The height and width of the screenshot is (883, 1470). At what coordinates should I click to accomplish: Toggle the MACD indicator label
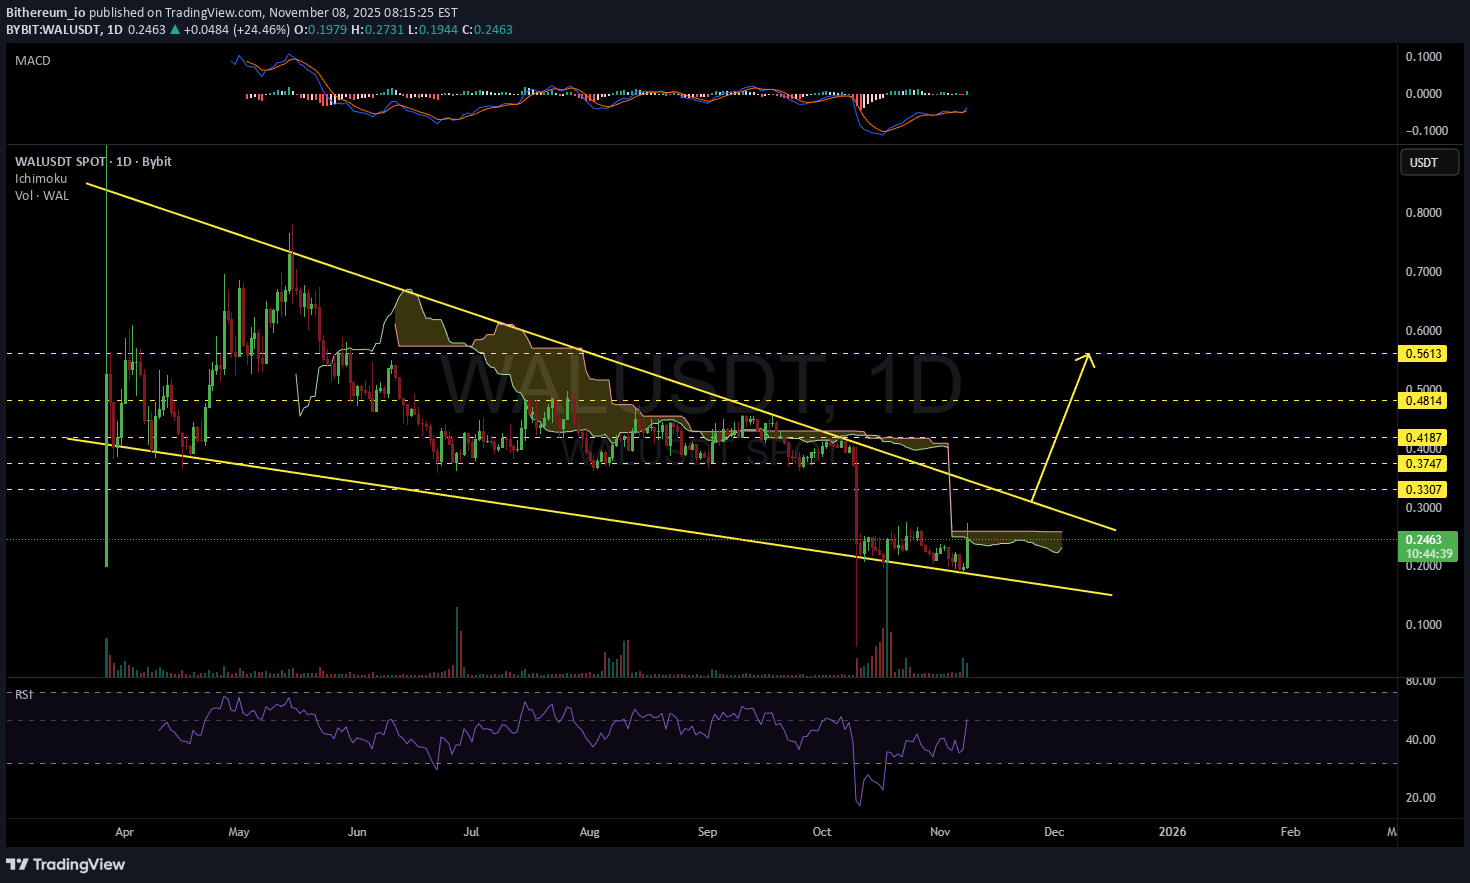pos(33,61)
